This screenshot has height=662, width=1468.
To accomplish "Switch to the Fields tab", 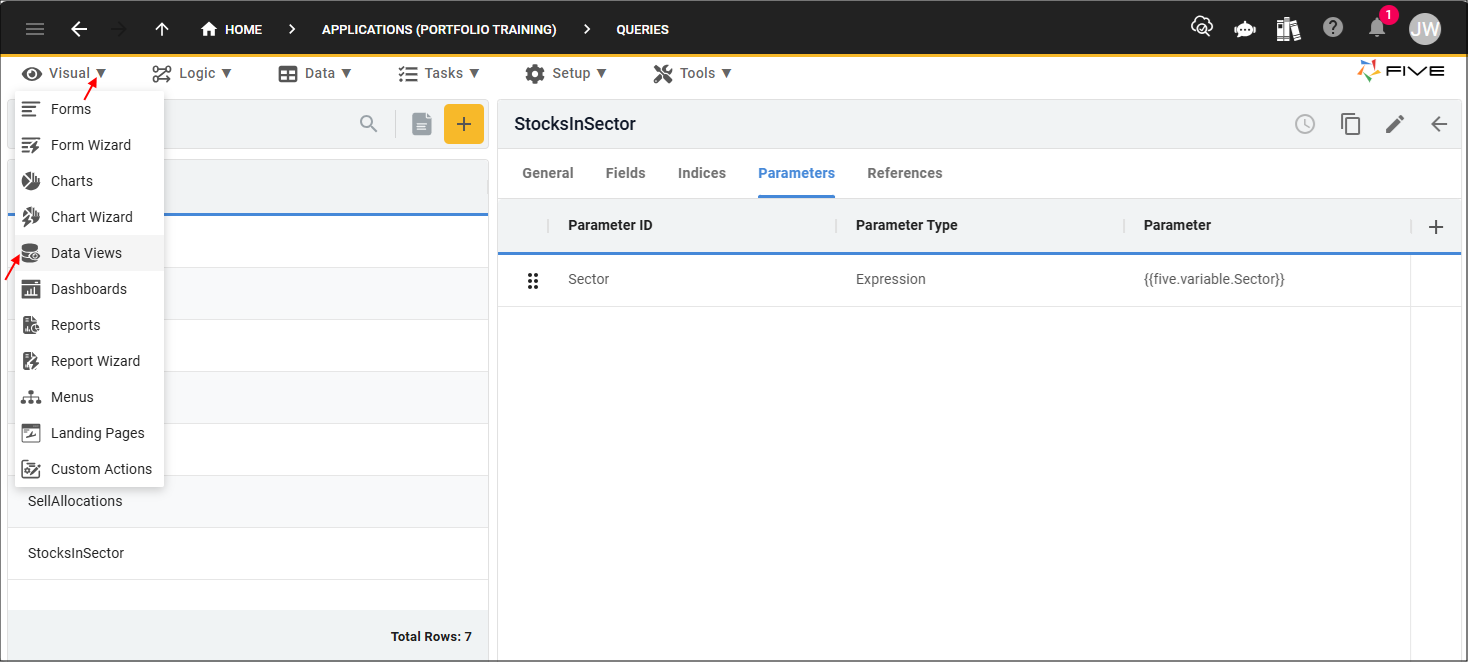I will (626, 173).
